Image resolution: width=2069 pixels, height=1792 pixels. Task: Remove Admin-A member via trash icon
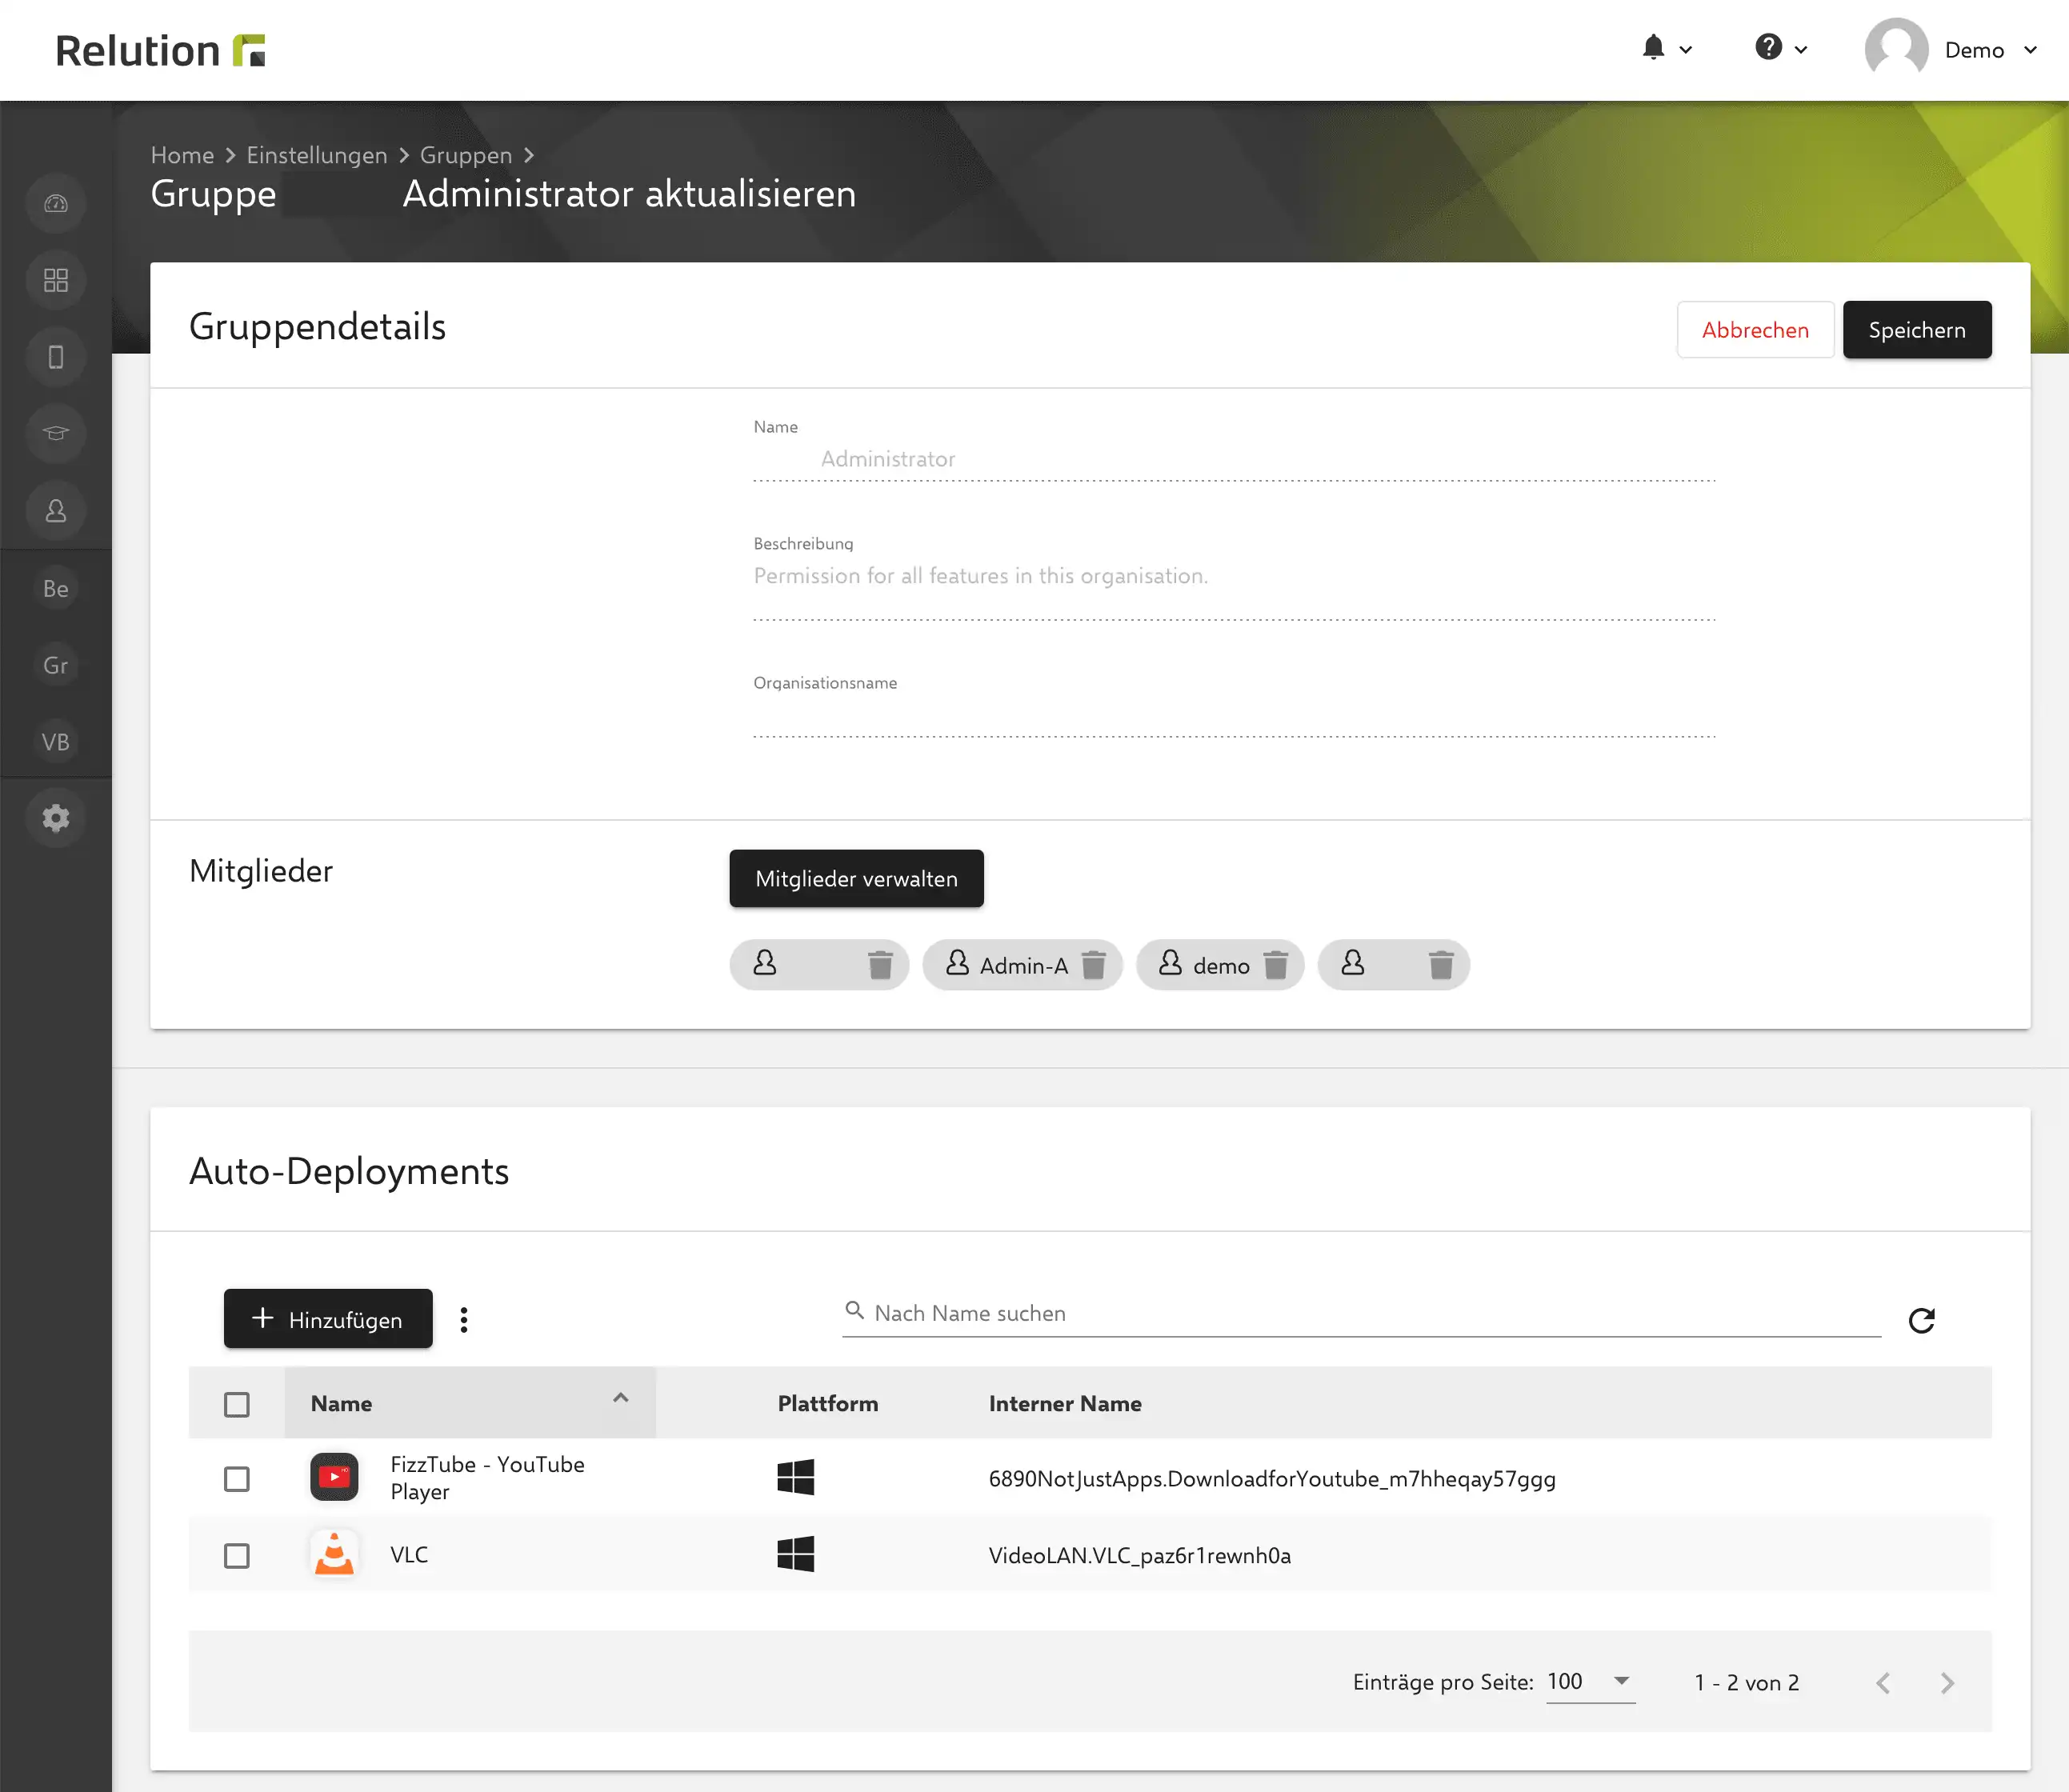pos(1094,965)
